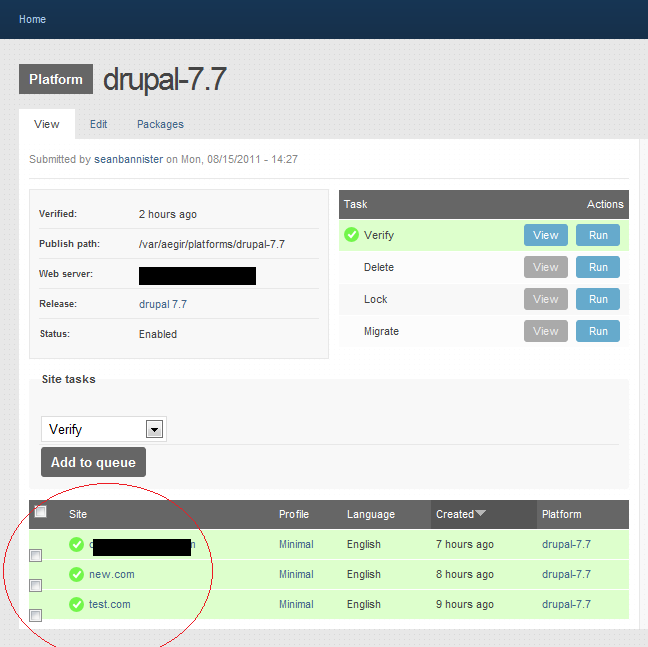Tick the checkbox for the redacted site row
The width and height of the screenshot is (648, 647).
(x=36, y=556)
